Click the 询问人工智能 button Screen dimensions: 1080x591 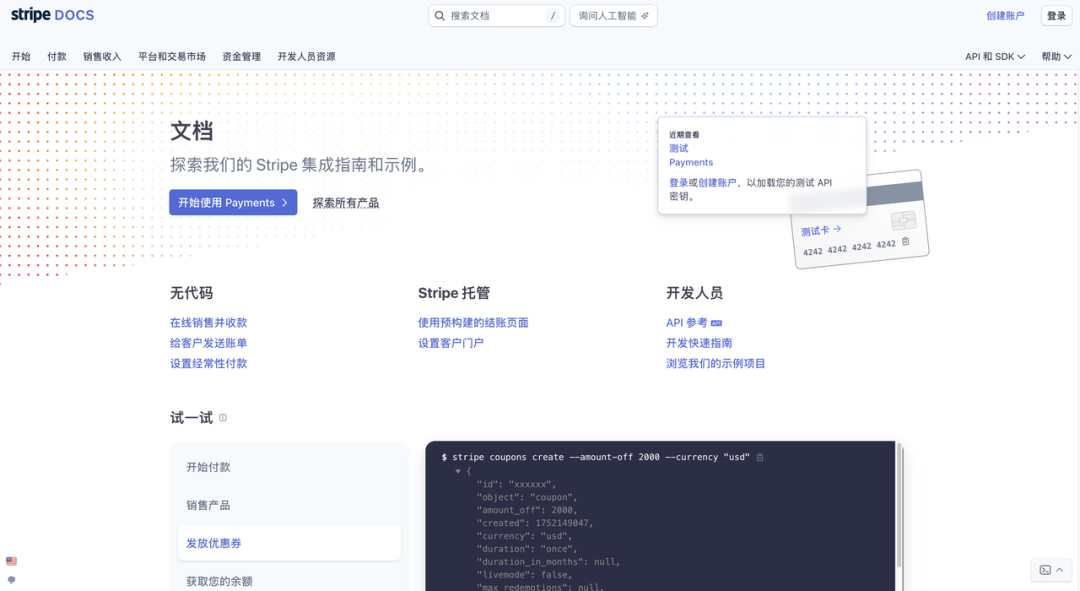(x=613, y=16)
